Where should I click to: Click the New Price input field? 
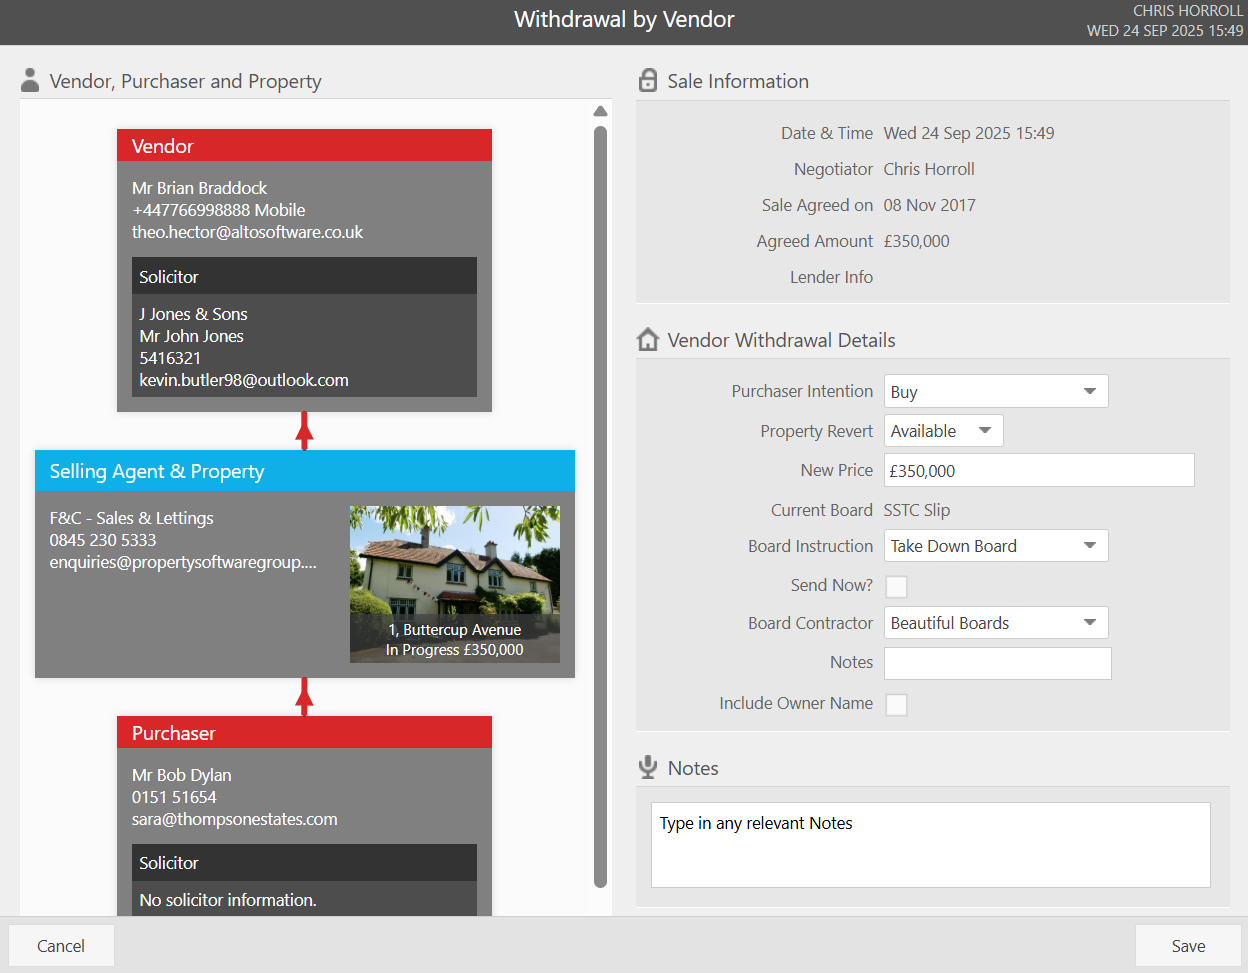1039,470
